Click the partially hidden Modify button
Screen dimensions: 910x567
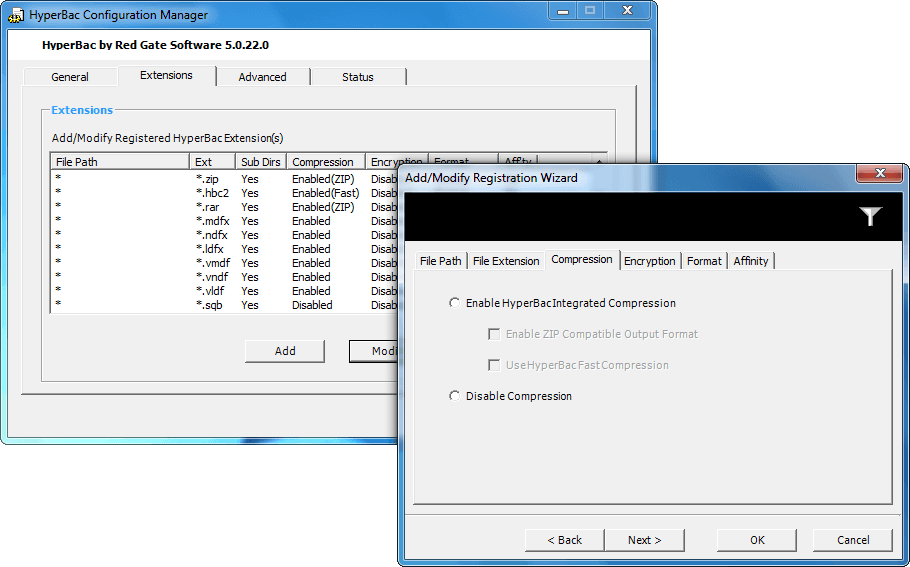(x=374, y=351)
